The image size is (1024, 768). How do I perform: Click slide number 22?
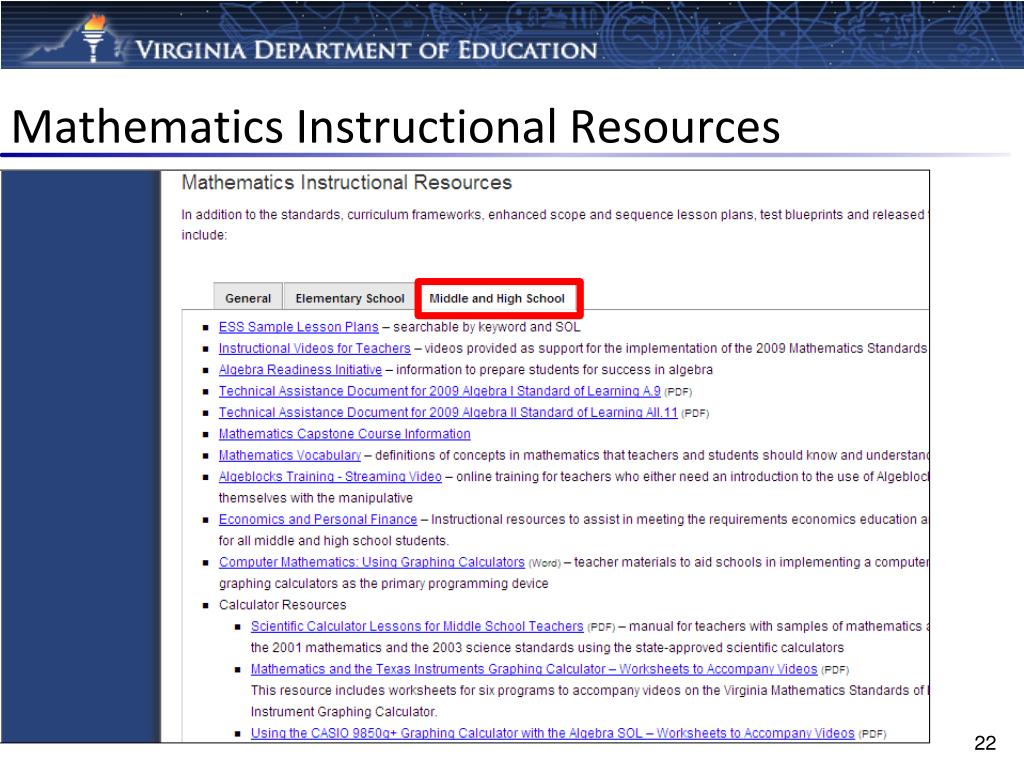coord(985,743)
